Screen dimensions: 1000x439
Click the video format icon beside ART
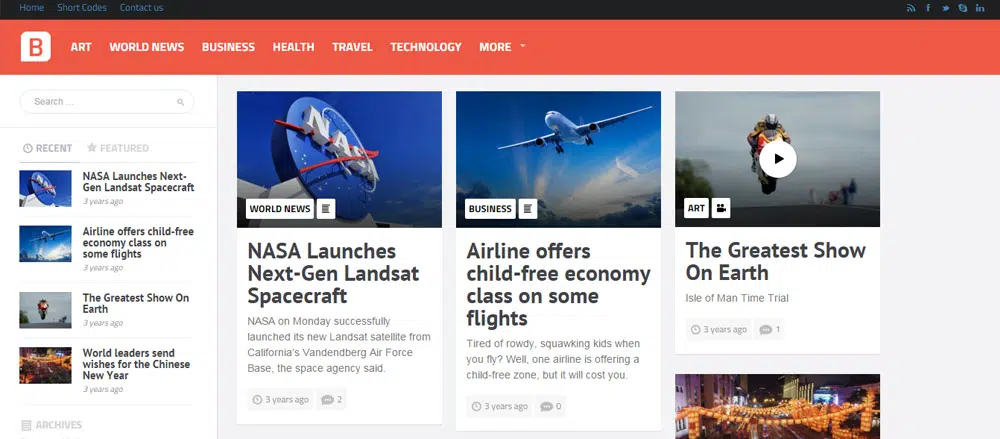pos(721,208)
